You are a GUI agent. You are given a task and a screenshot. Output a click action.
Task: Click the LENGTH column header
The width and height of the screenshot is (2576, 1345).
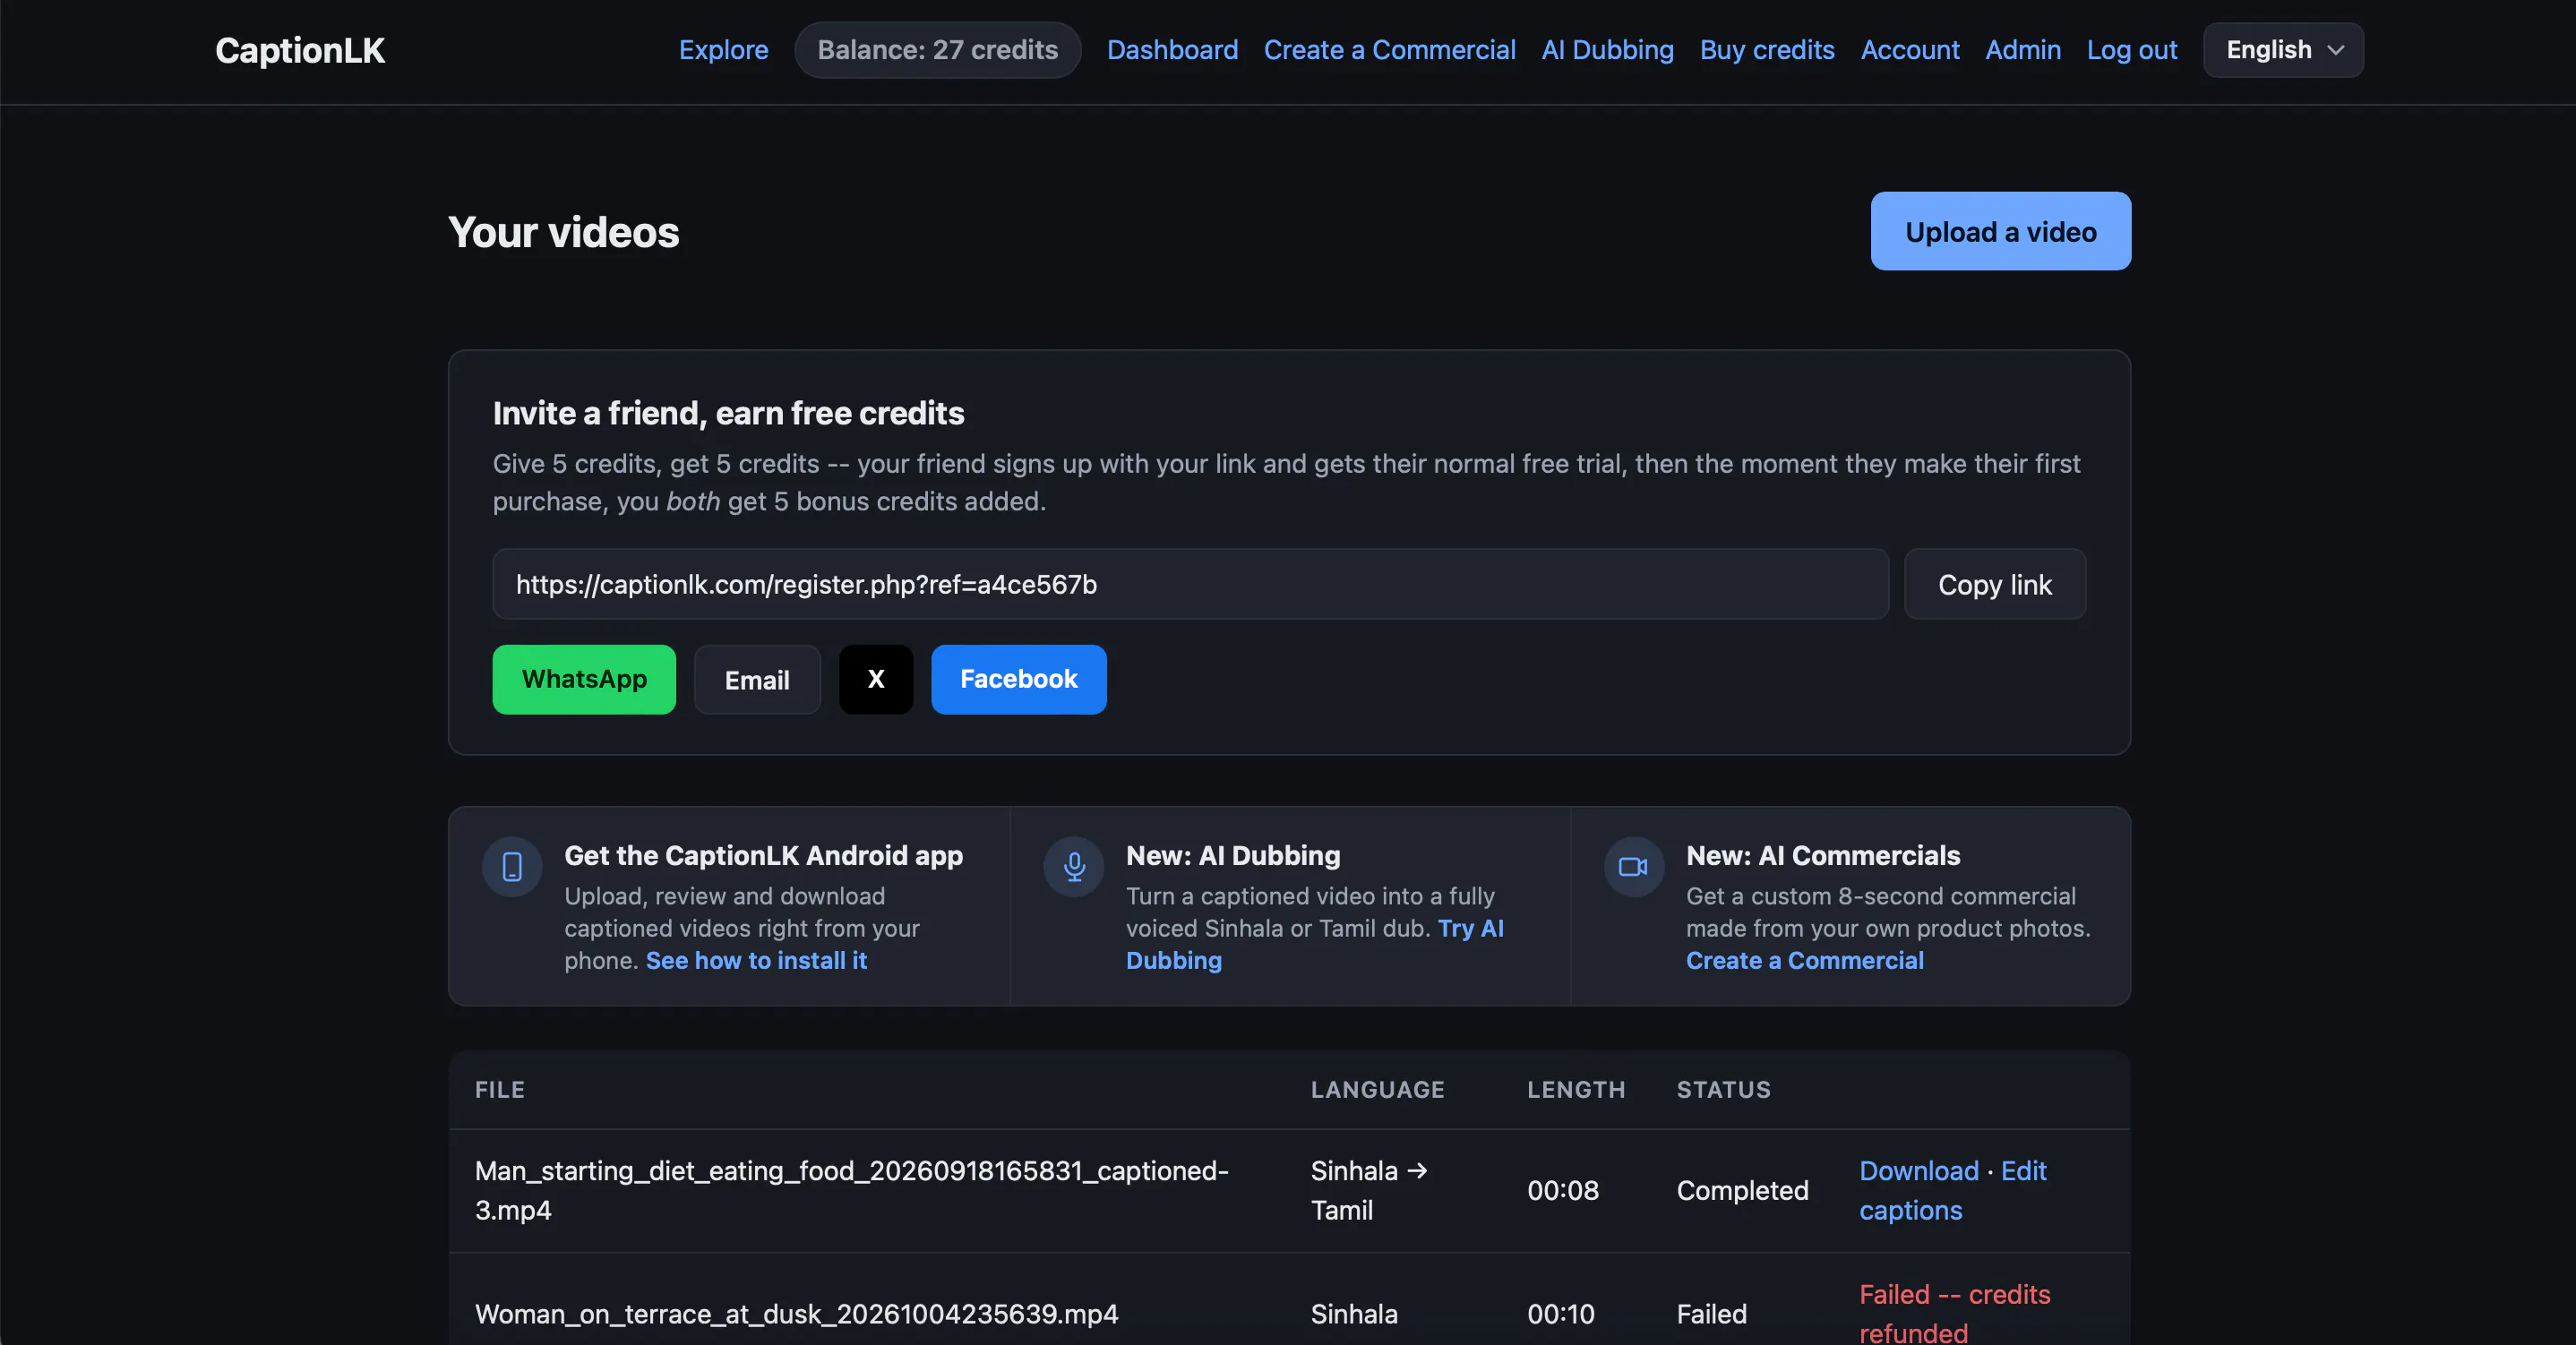(1575, 1089)
